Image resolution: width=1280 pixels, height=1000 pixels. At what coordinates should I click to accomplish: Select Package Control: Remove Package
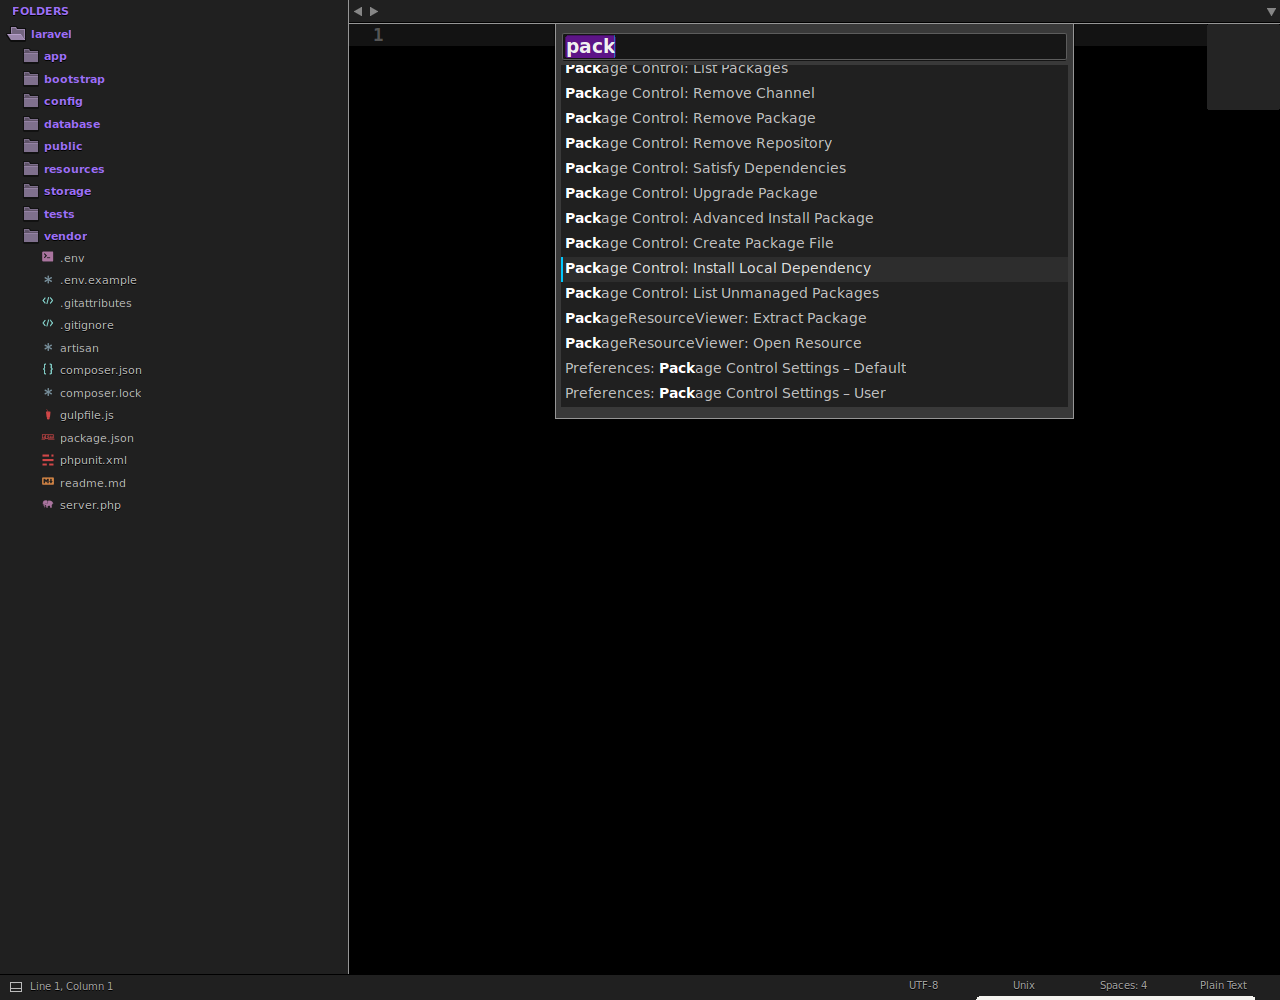[814, 118]
